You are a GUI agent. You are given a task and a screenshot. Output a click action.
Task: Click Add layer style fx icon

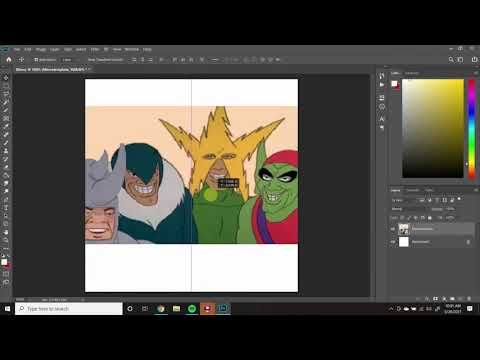pyautogui.click(x=427, y=299)
